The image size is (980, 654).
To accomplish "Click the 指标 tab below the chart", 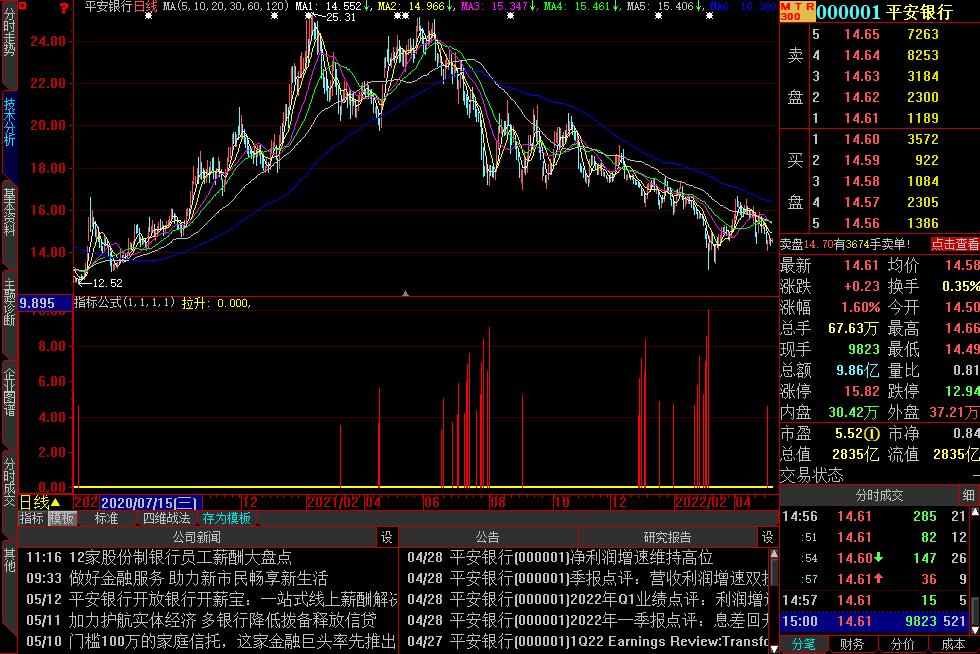I will [x=31, y=518].
